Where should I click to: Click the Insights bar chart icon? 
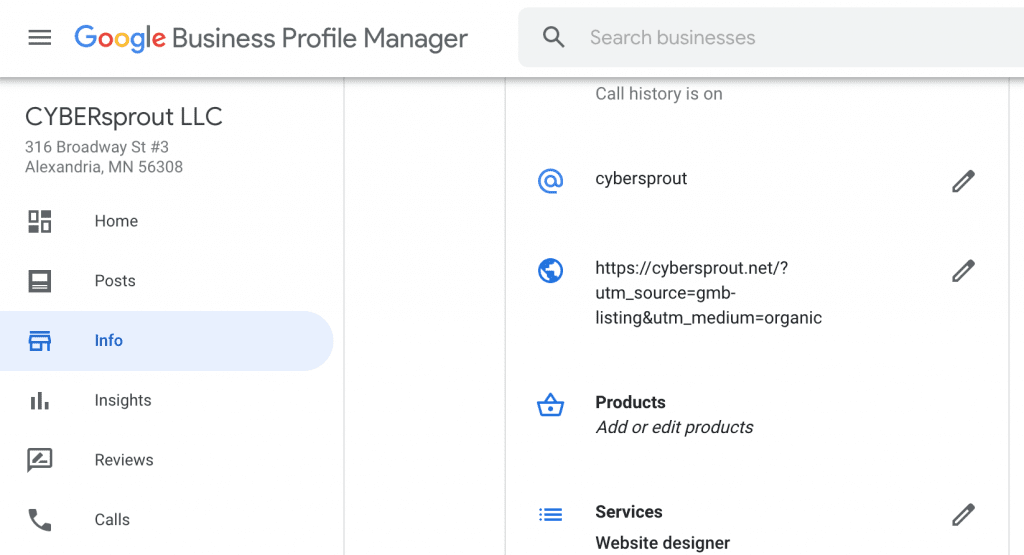(39, 400)
